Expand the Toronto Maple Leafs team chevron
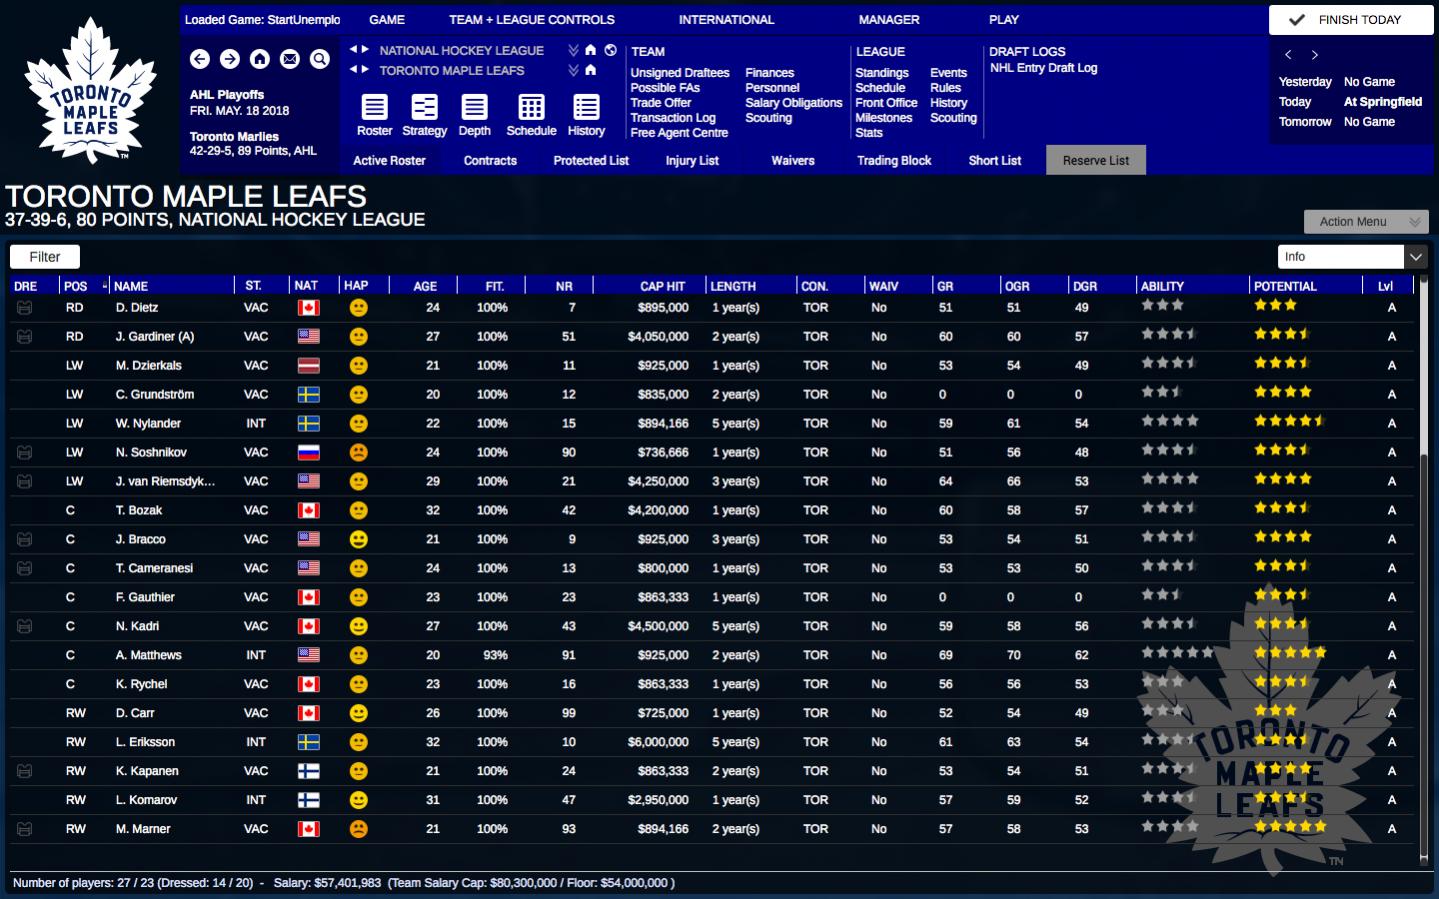The height and width of the screenshot is (899, 1439). point(573,71)
